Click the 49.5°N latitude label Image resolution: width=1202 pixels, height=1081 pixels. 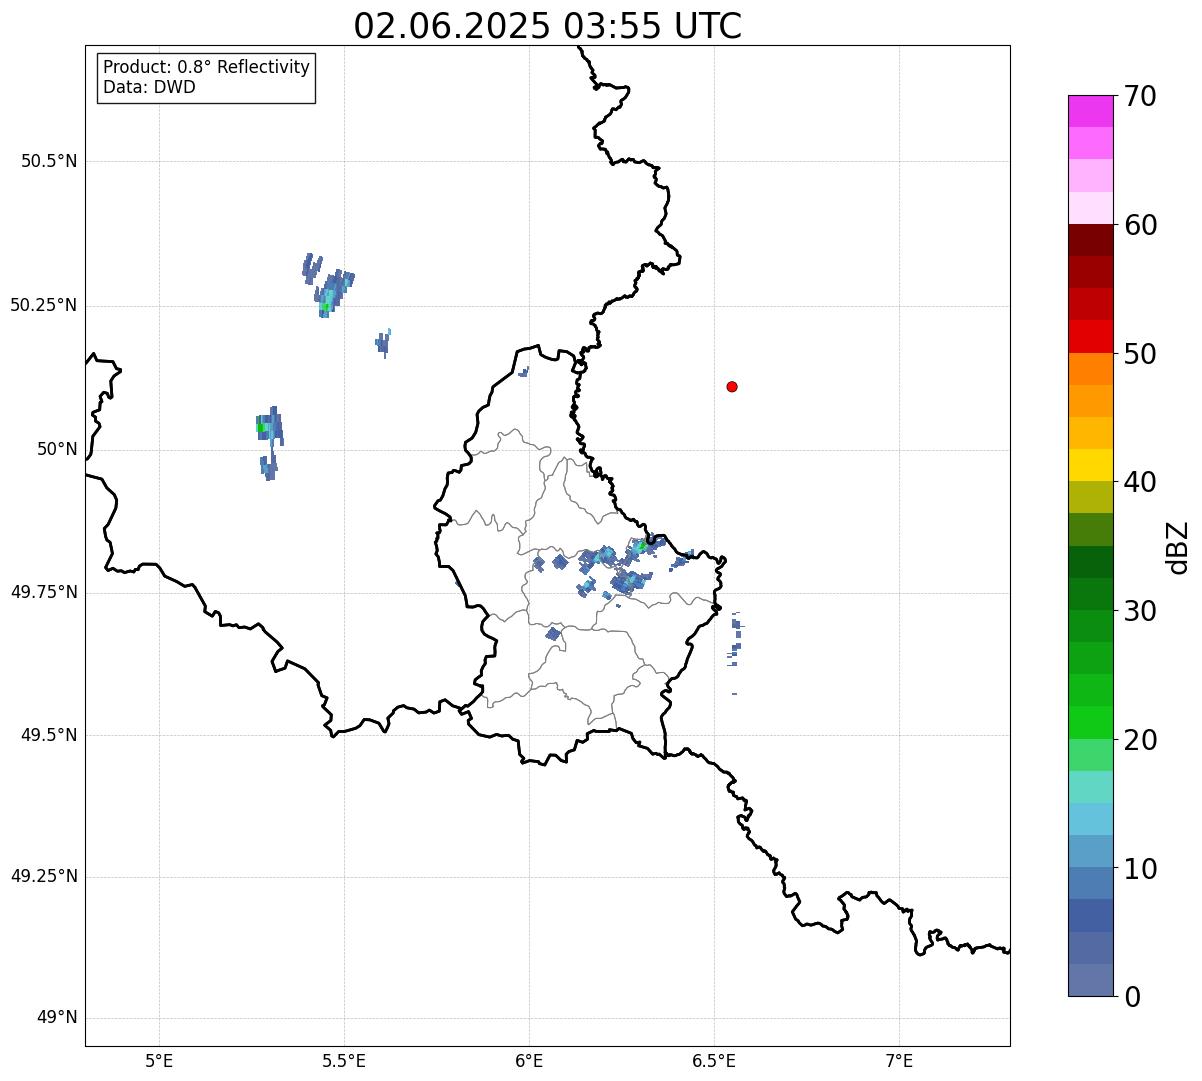[49, 735]
